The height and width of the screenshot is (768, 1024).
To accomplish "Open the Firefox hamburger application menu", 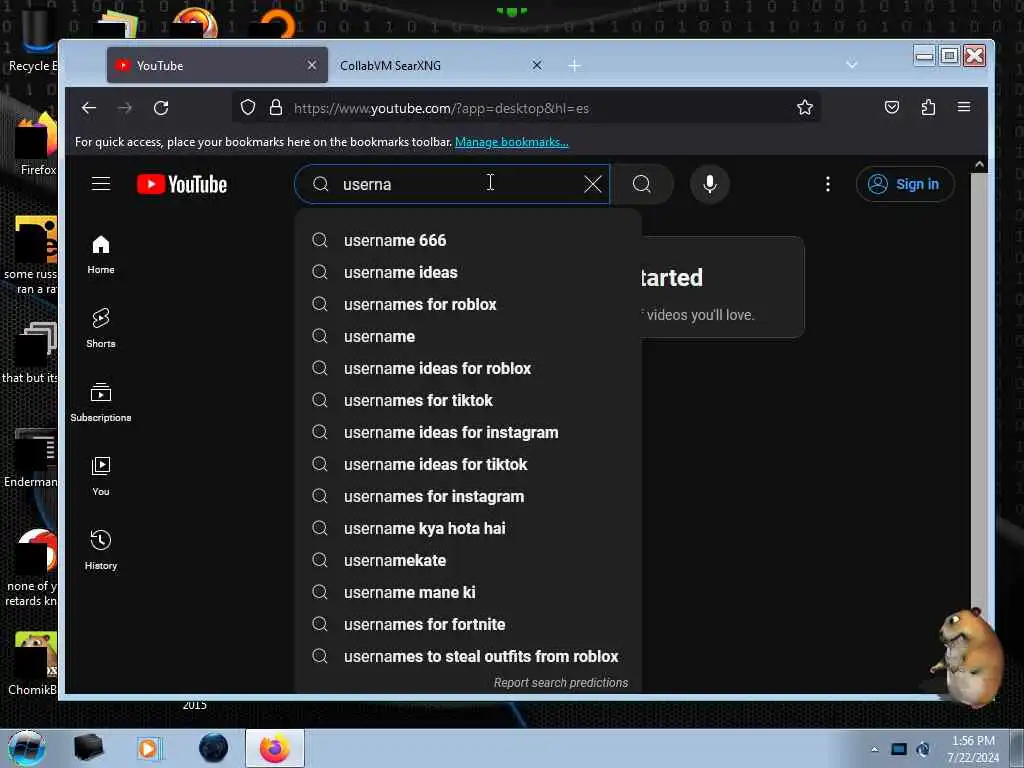I will [964, 107].
